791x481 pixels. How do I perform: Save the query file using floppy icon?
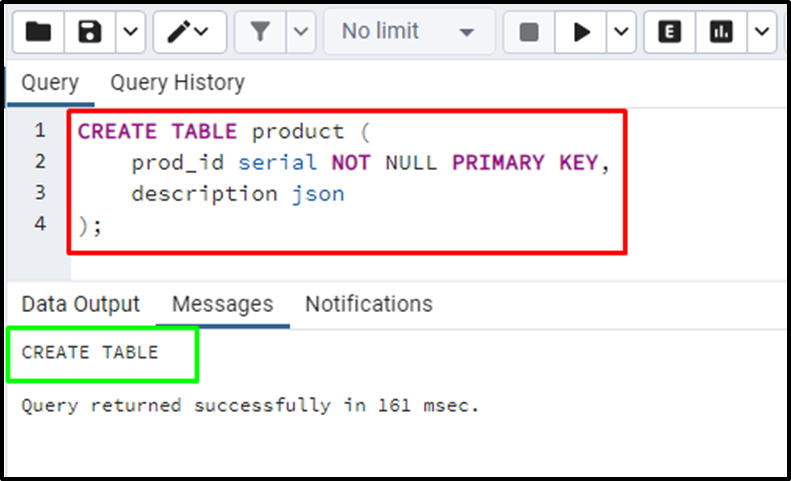[x=90, y=32]
